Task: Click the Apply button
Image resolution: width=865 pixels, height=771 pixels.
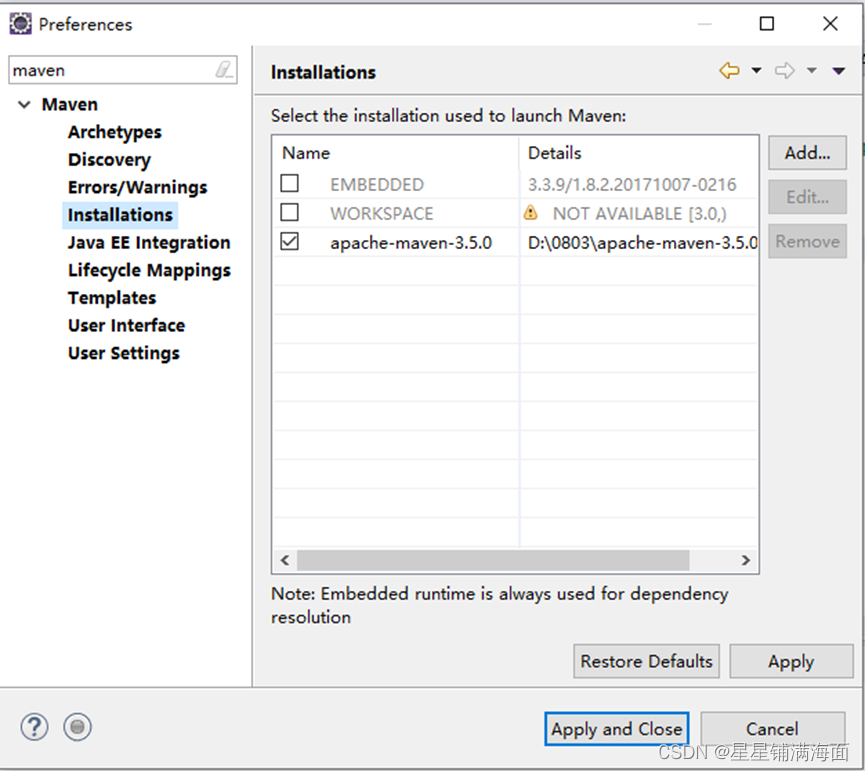Action: 791,661
